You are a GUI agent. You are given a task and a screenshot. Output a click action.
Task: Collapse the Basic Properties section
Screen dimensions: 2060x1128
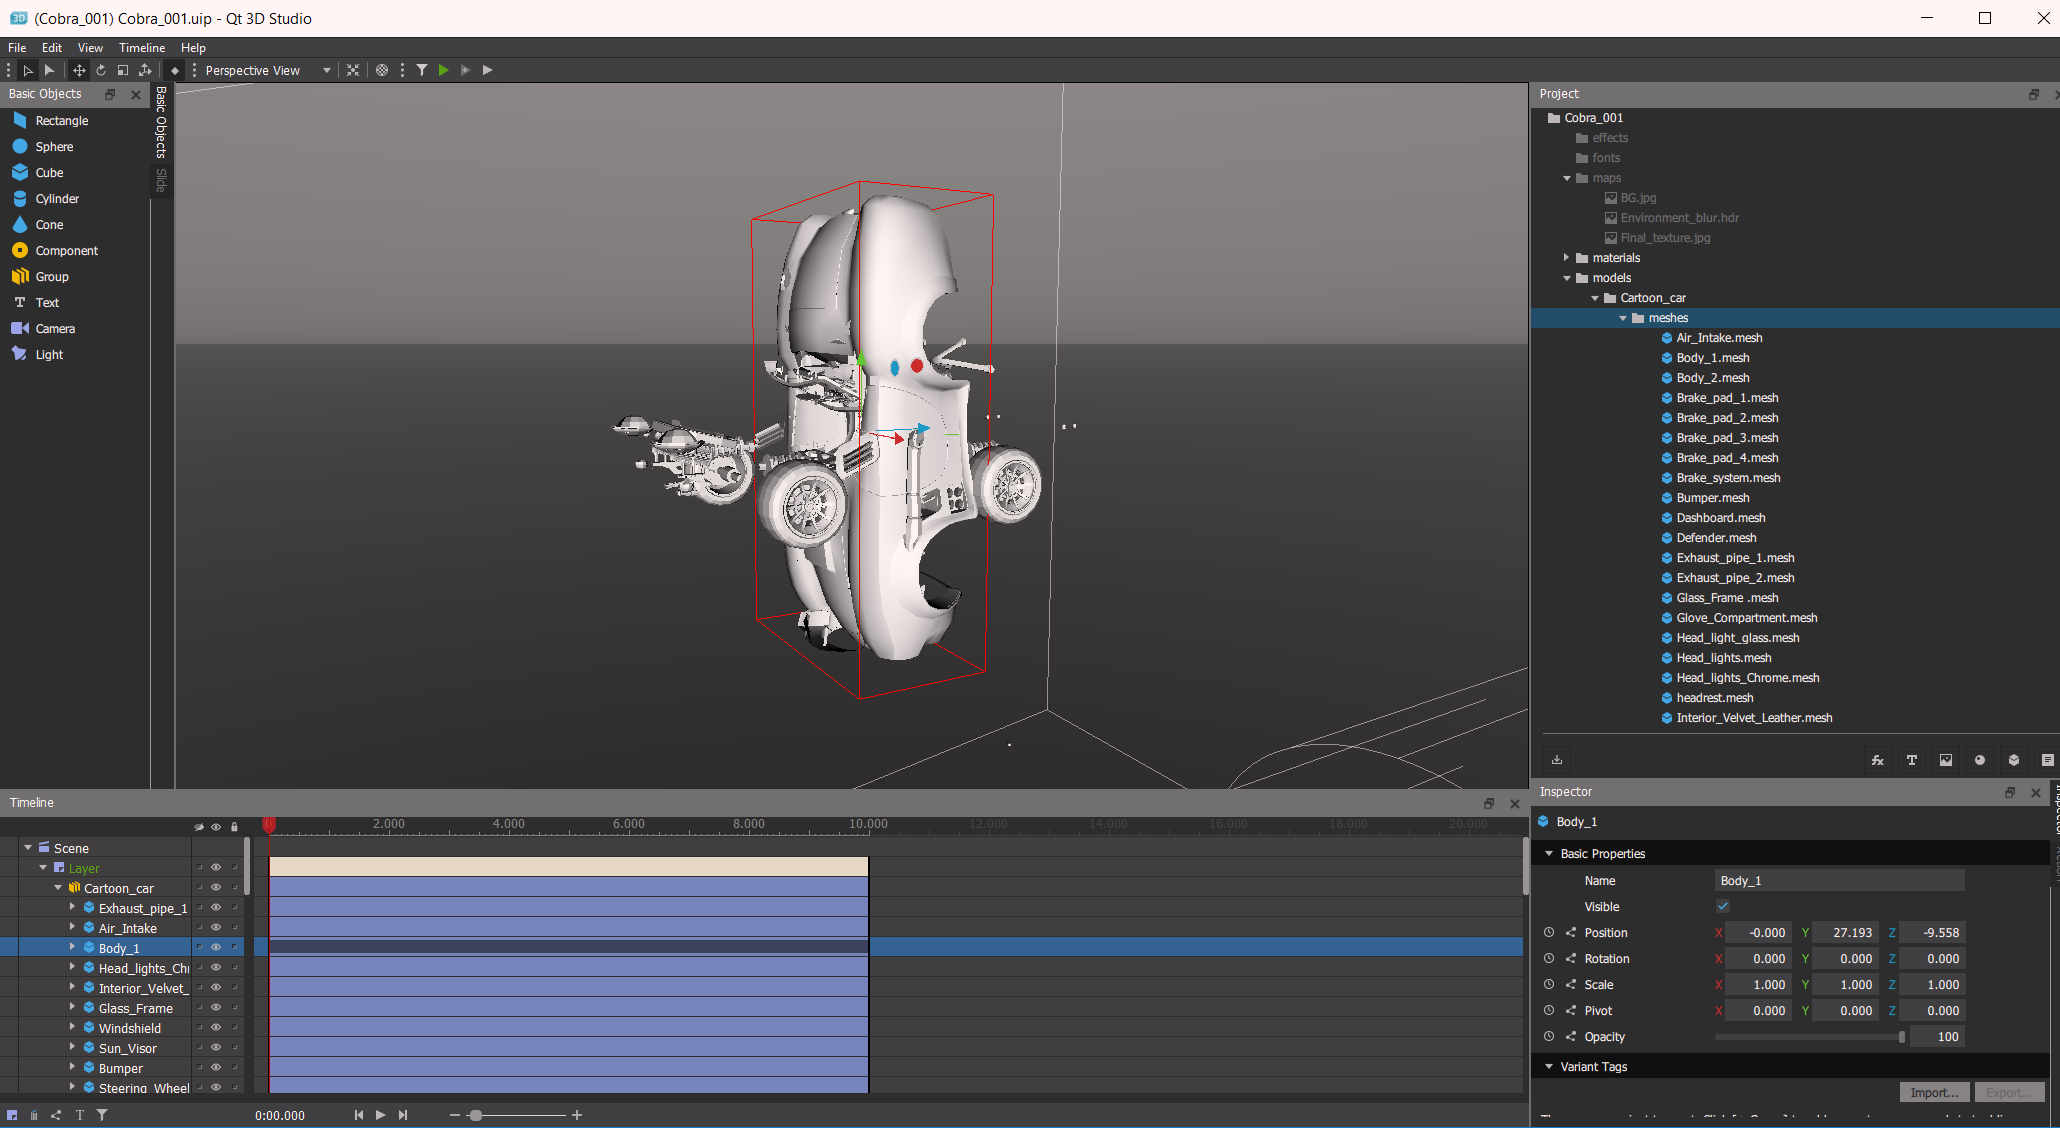(1549, 854)
